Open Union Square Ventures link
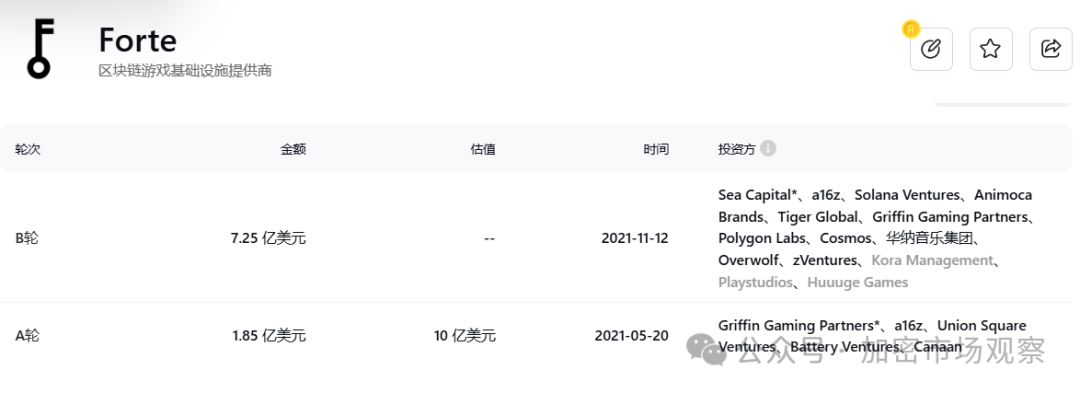Viewport: 1080px width, 393px height. (x=872, y=336)
